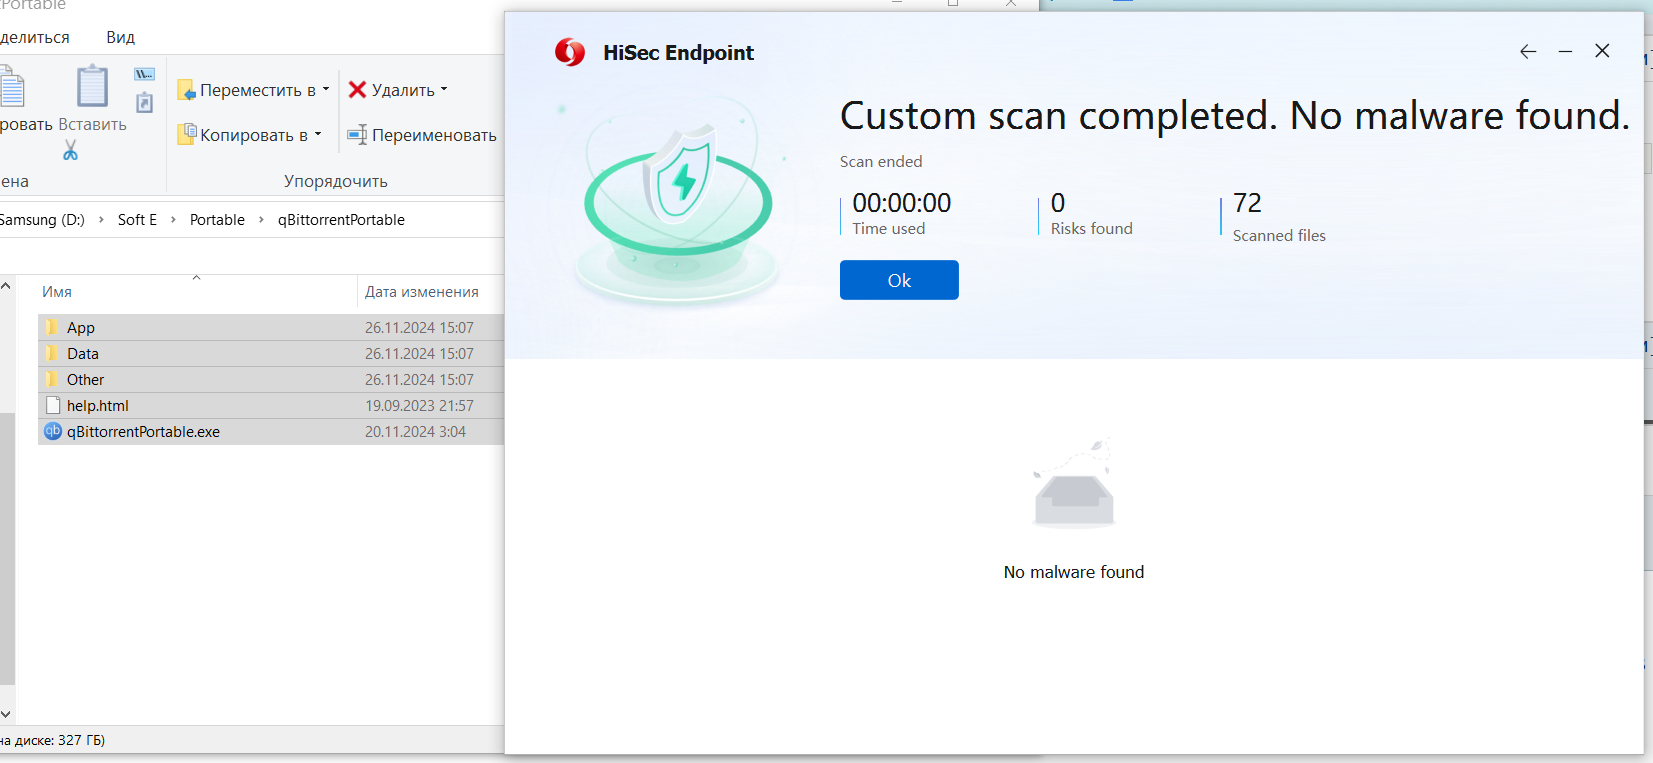This screenshot has height=763, width=1653.
Task: Click the 00:00:00 time used value
Action: pos(902,203)
